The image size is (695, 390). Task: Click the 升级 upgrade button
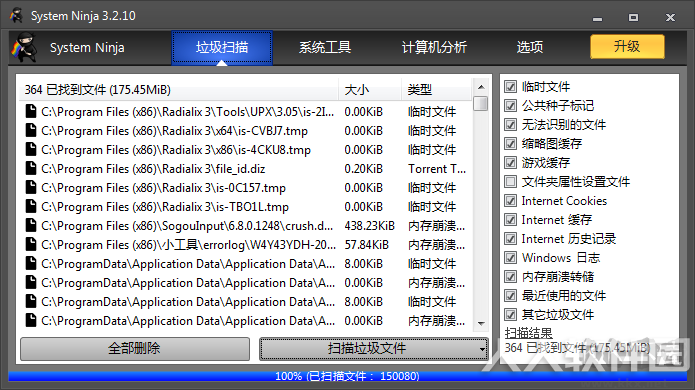click(627, 47)
